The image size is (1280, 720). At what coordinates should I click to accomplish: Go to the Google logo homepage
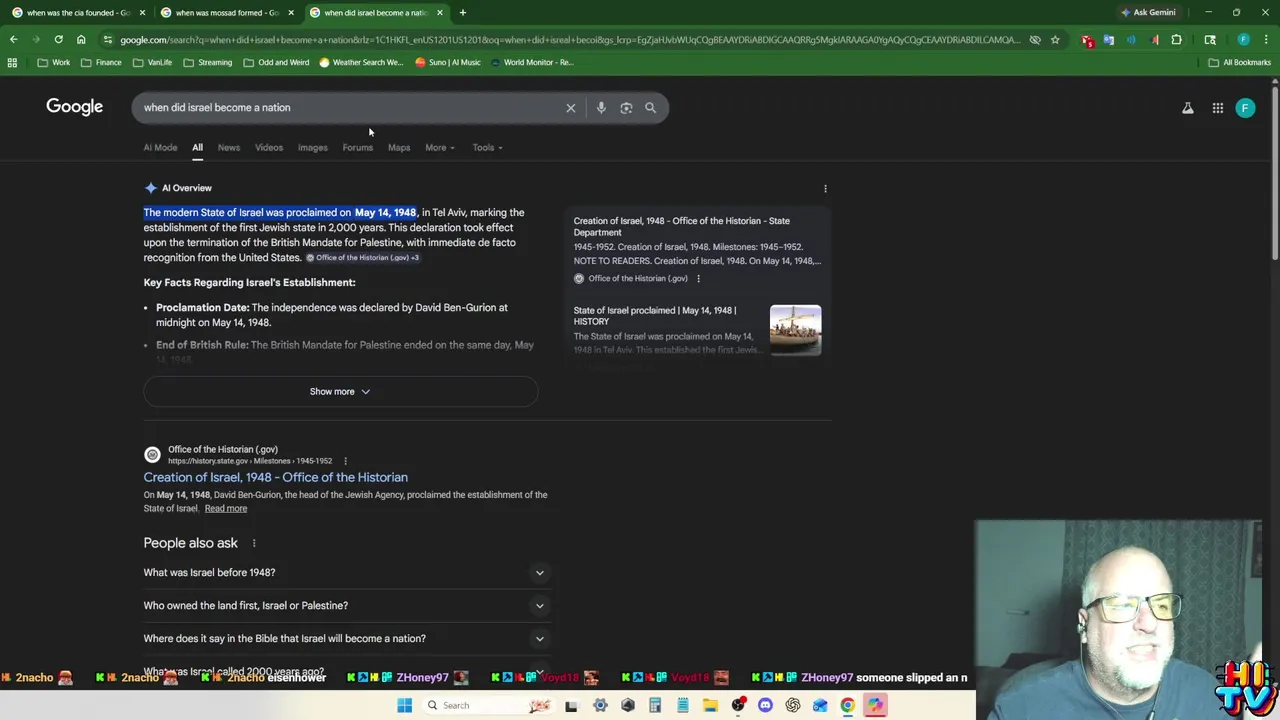click(74, 107)
